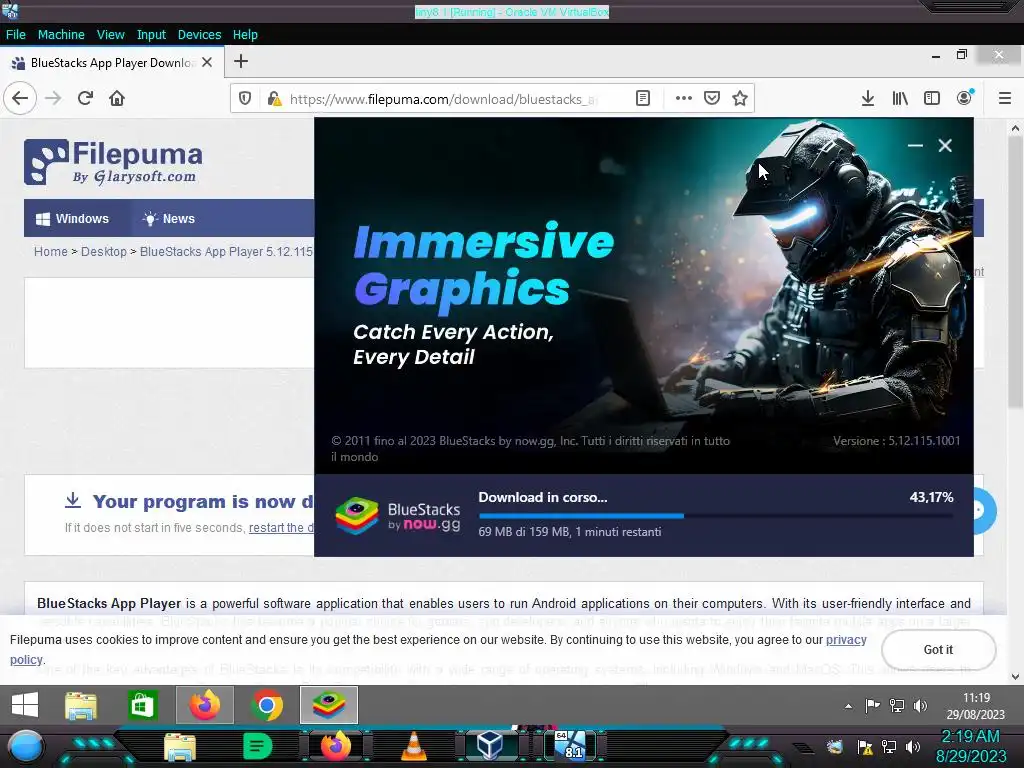Open Firefox library icon
The image size is (1024, 768).
click(900, 99)
